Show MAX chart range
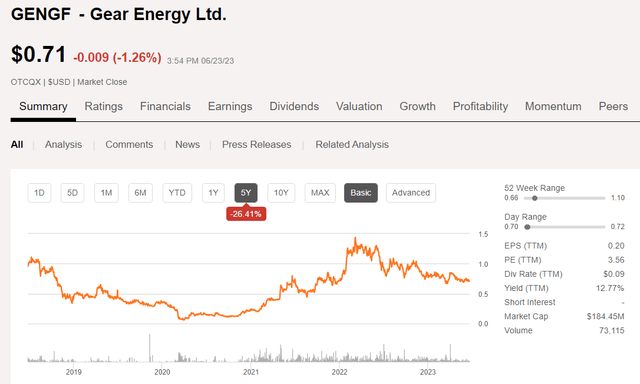The image size is (640, 384). 320,193
